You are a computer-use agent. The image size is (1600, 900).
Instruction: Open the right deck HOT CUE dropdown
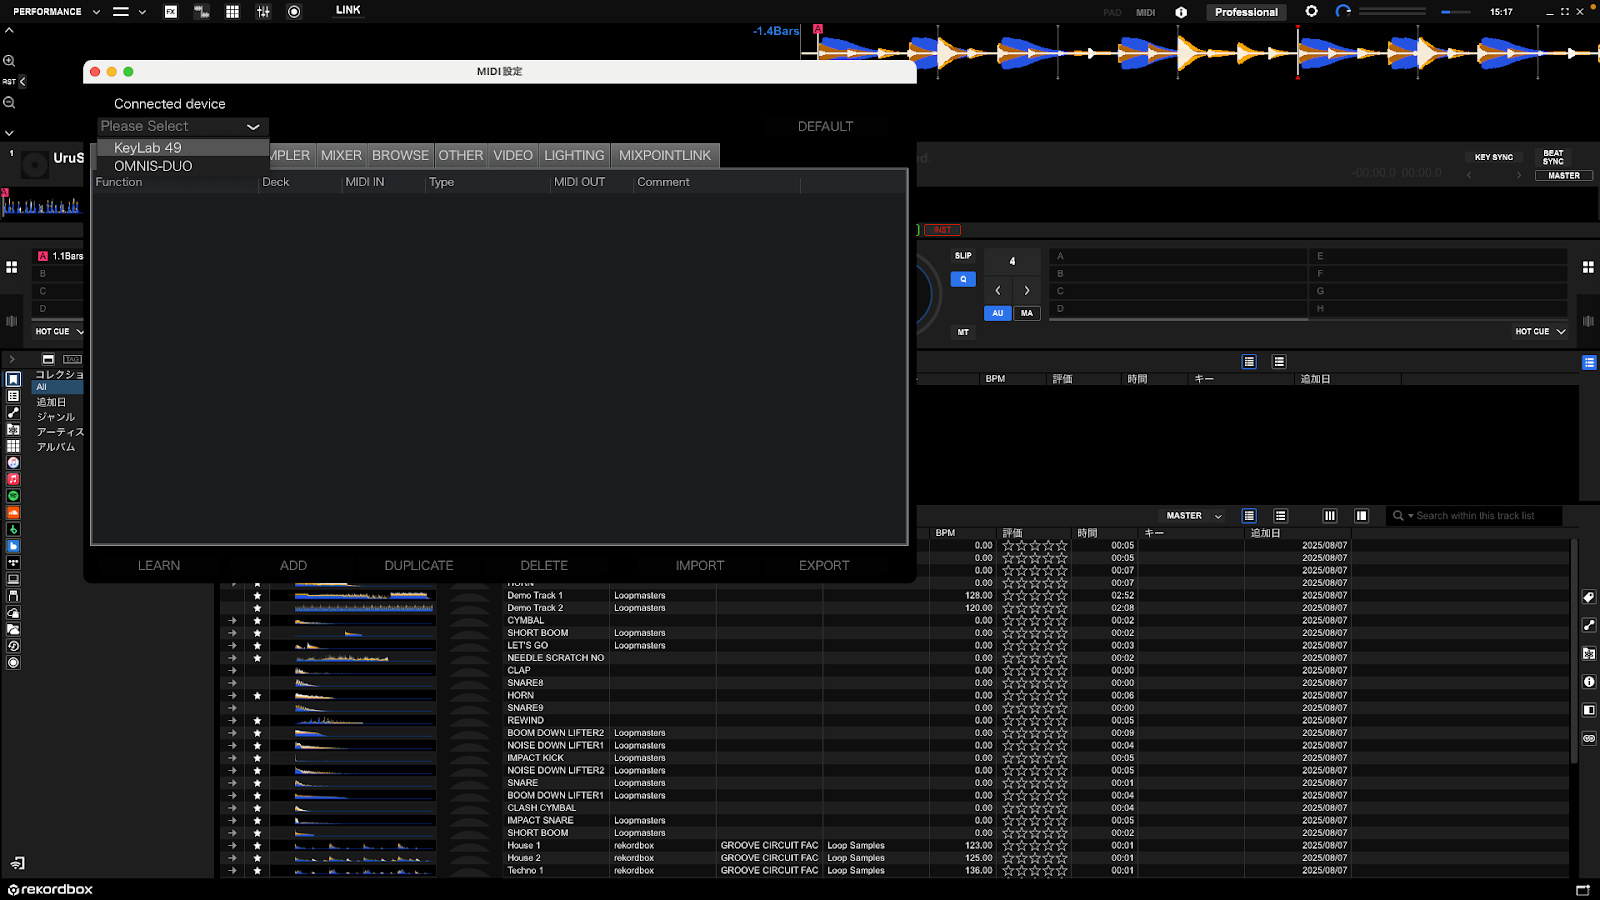click(x=1539, y=332)
